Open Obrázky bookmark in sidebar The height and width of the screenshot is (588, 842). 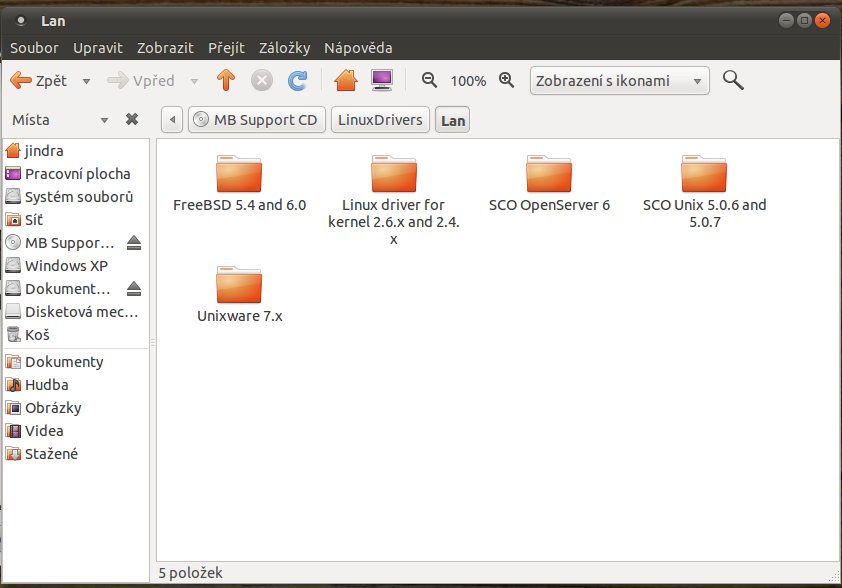76,408
